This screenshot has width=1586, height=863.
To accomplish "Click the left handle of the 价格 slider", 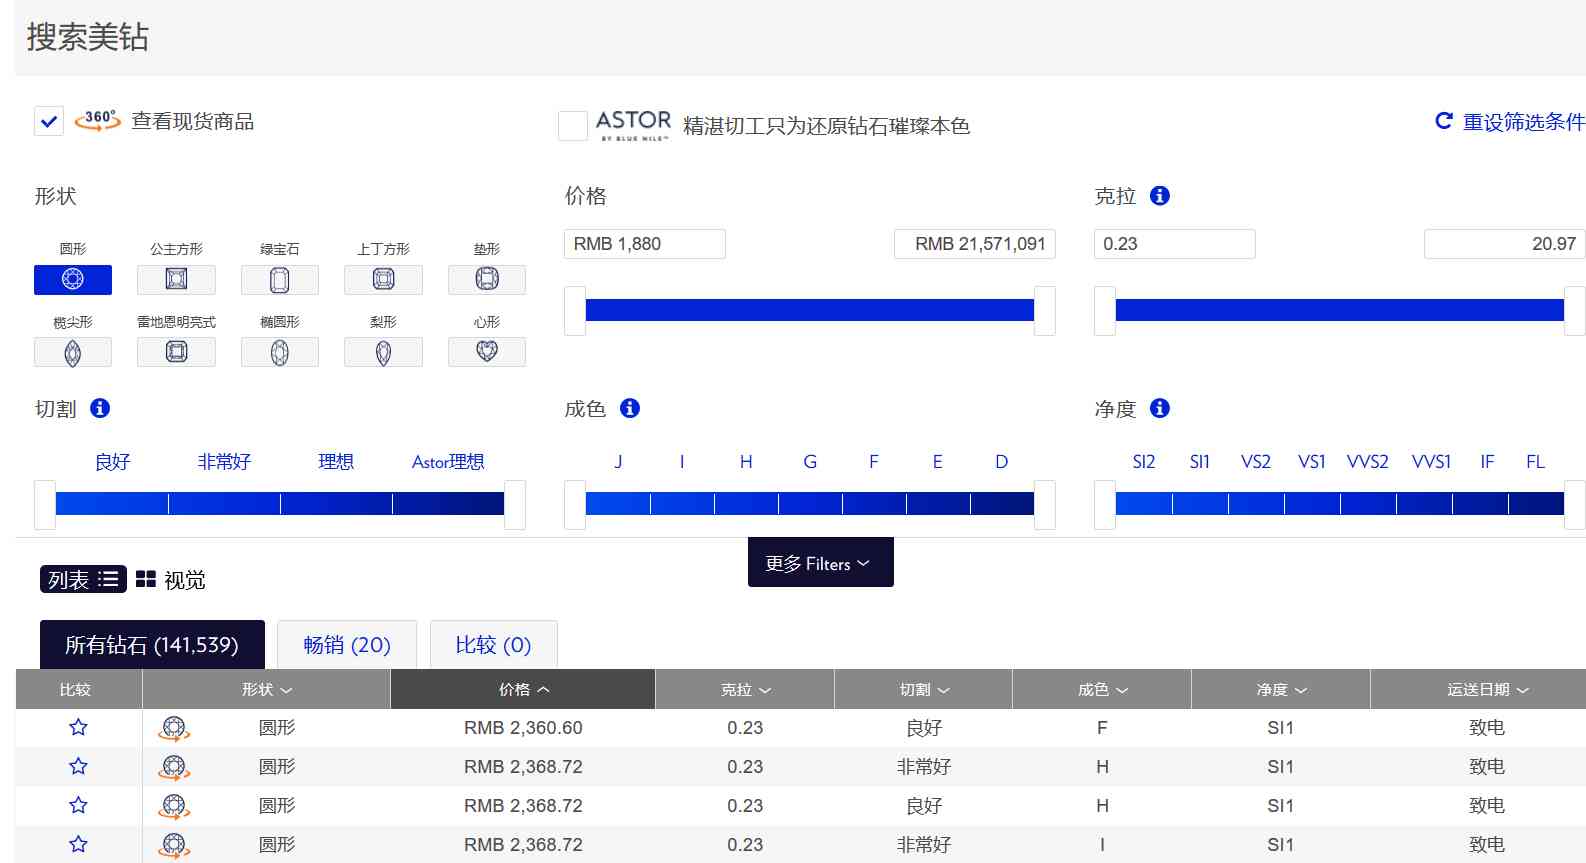I will [x=575, y=311].
